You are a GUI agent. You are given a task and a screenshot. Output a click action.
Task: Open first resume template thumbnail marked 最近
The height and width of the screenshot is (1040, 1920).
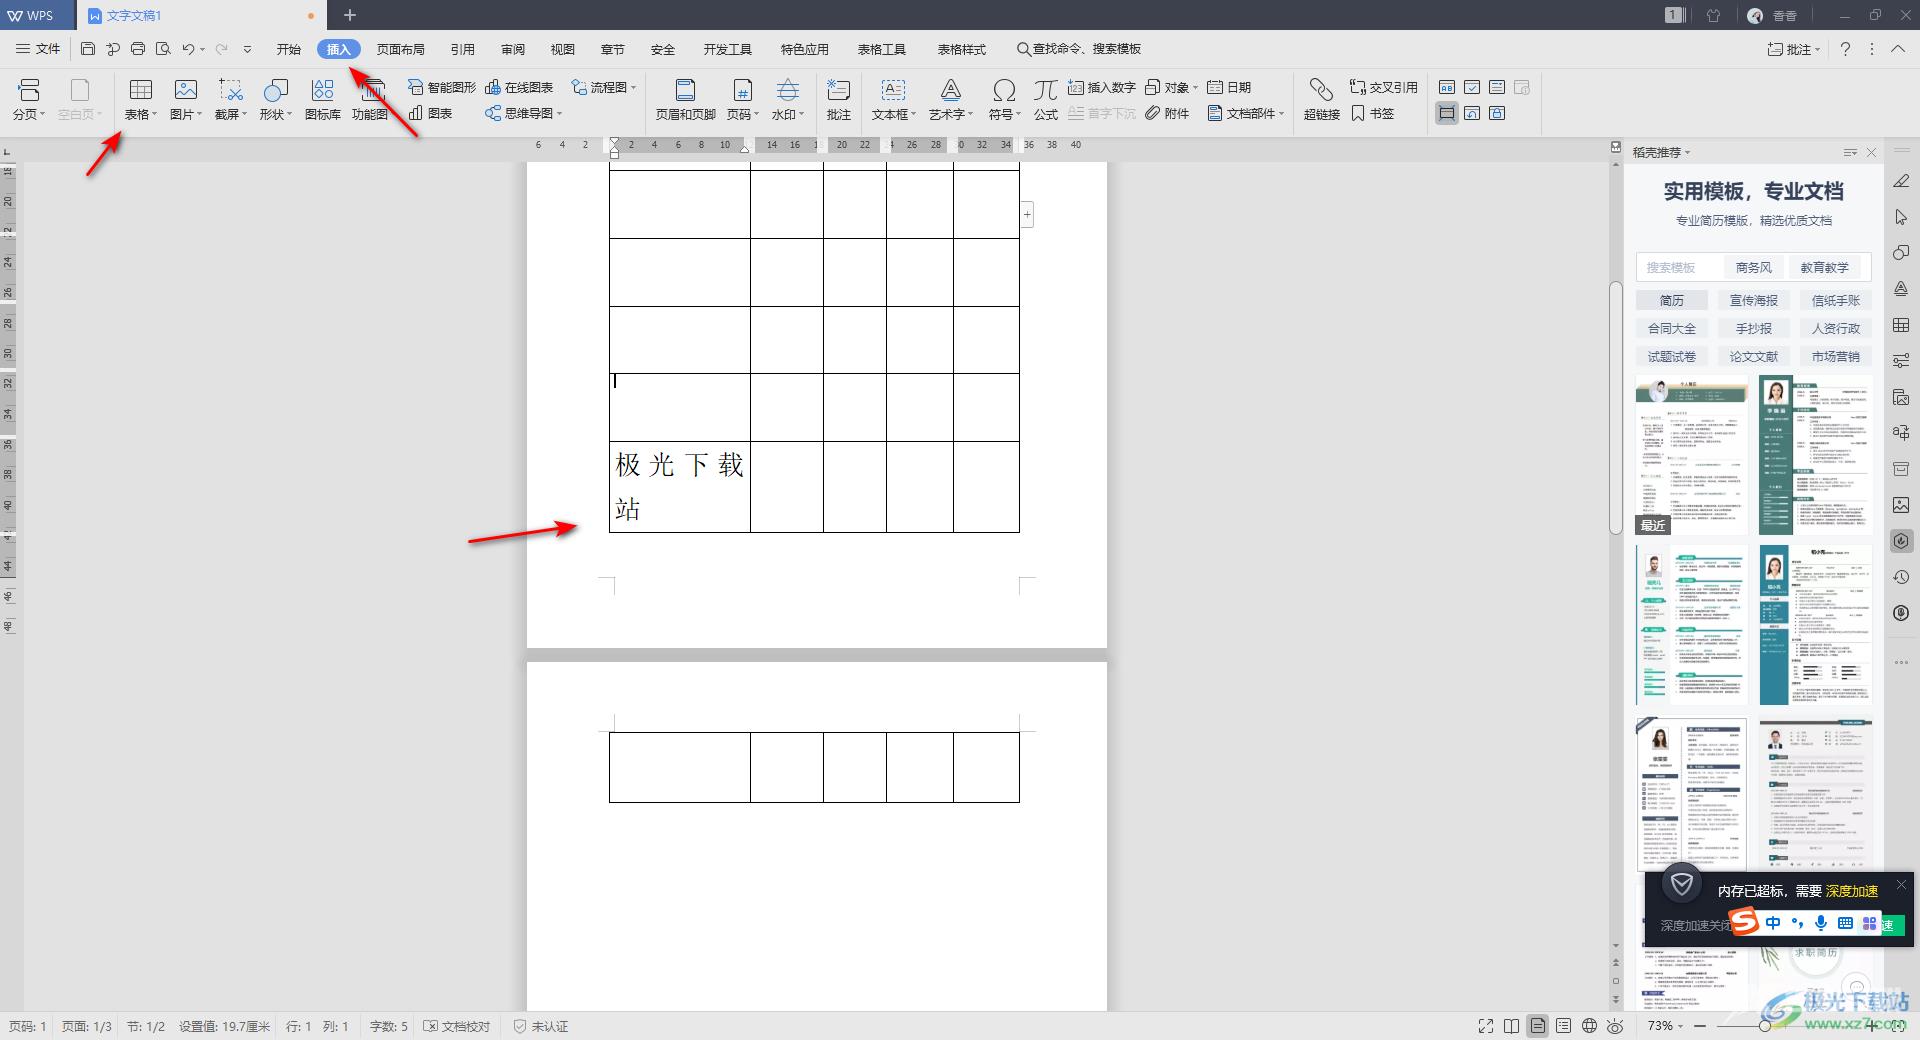pos(1692,455)
